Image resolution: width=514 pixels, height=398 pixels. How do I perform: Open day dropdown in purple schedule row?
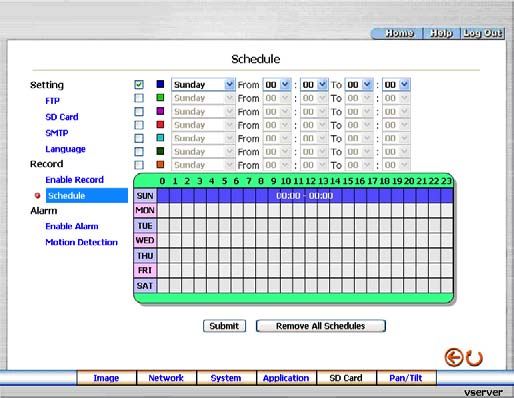[x=203, y=112]
